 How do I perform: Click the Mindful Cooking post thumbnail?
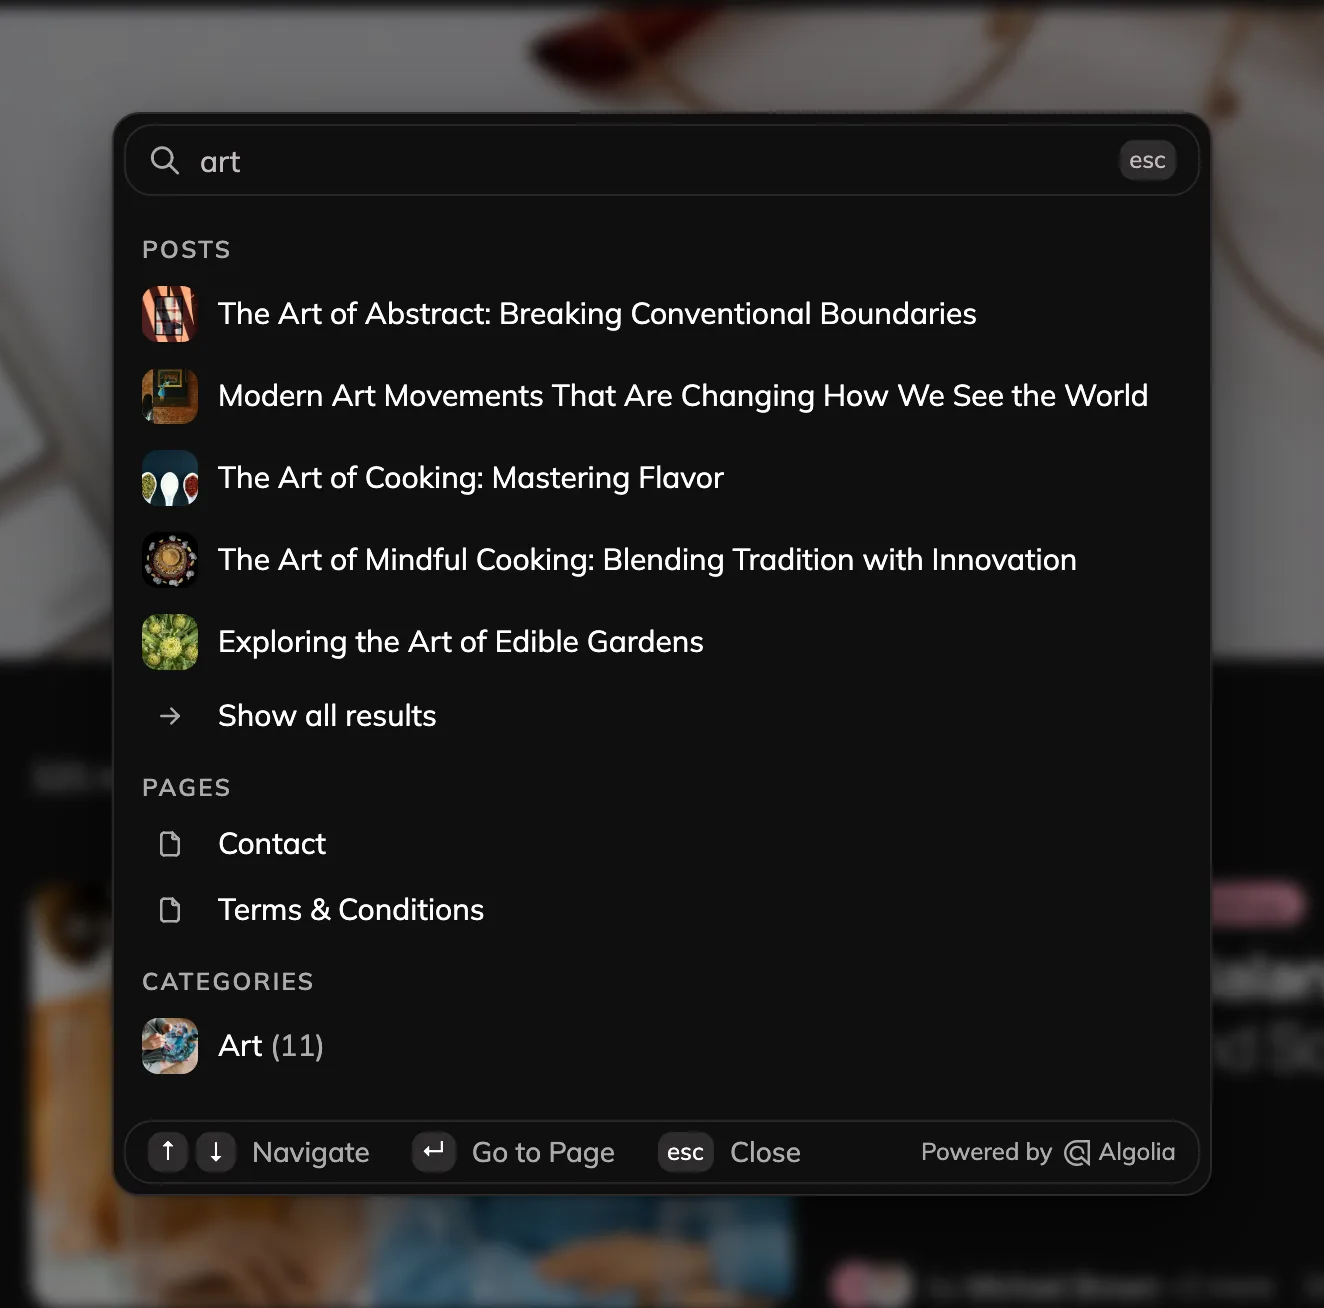170,560
